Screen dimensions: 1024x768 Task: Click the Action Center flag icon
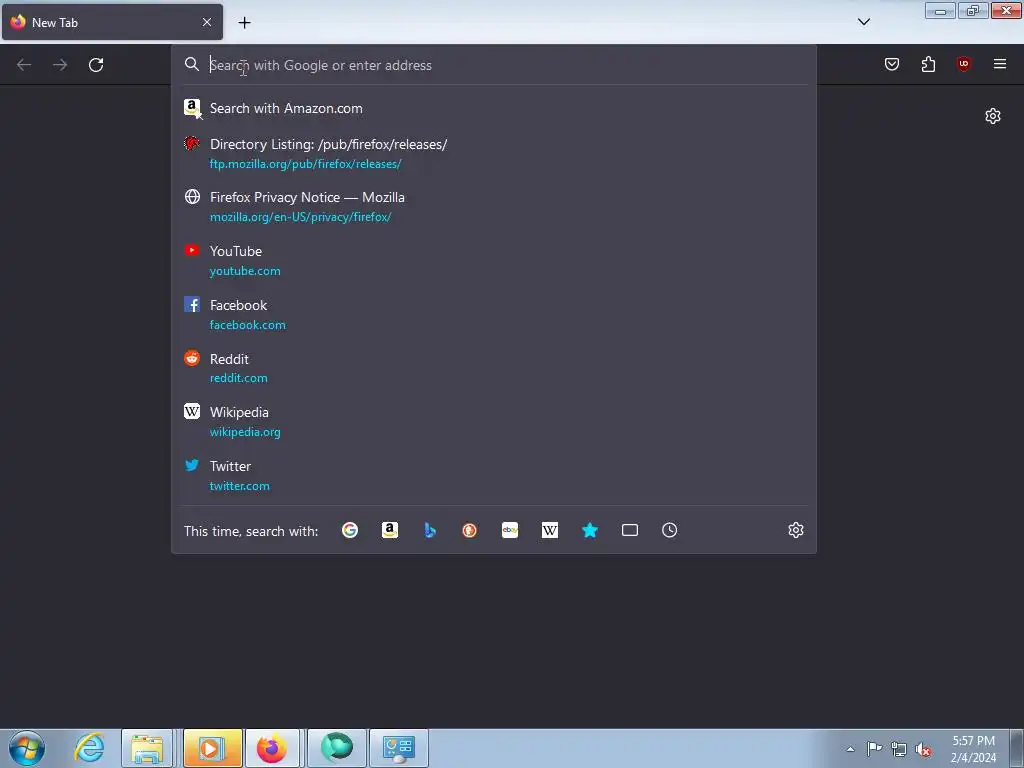pyautogui.click(x=874, y=749)
